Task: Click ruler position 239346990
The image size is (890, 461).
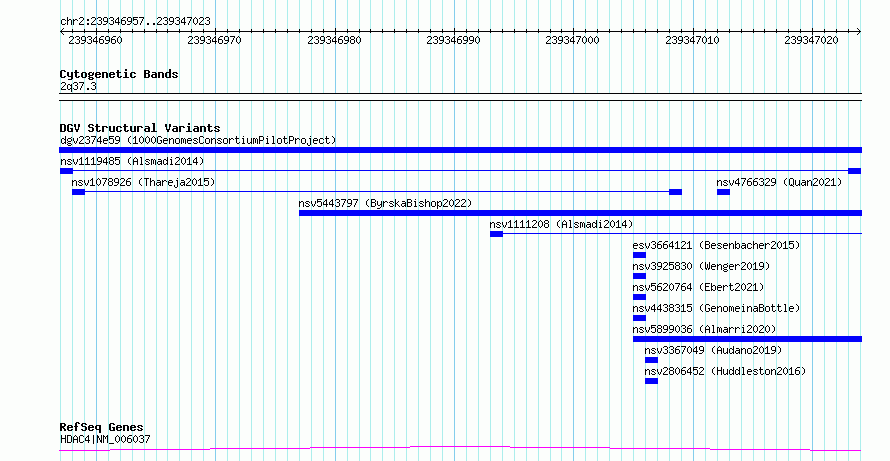Action: [x=453, y=40]
